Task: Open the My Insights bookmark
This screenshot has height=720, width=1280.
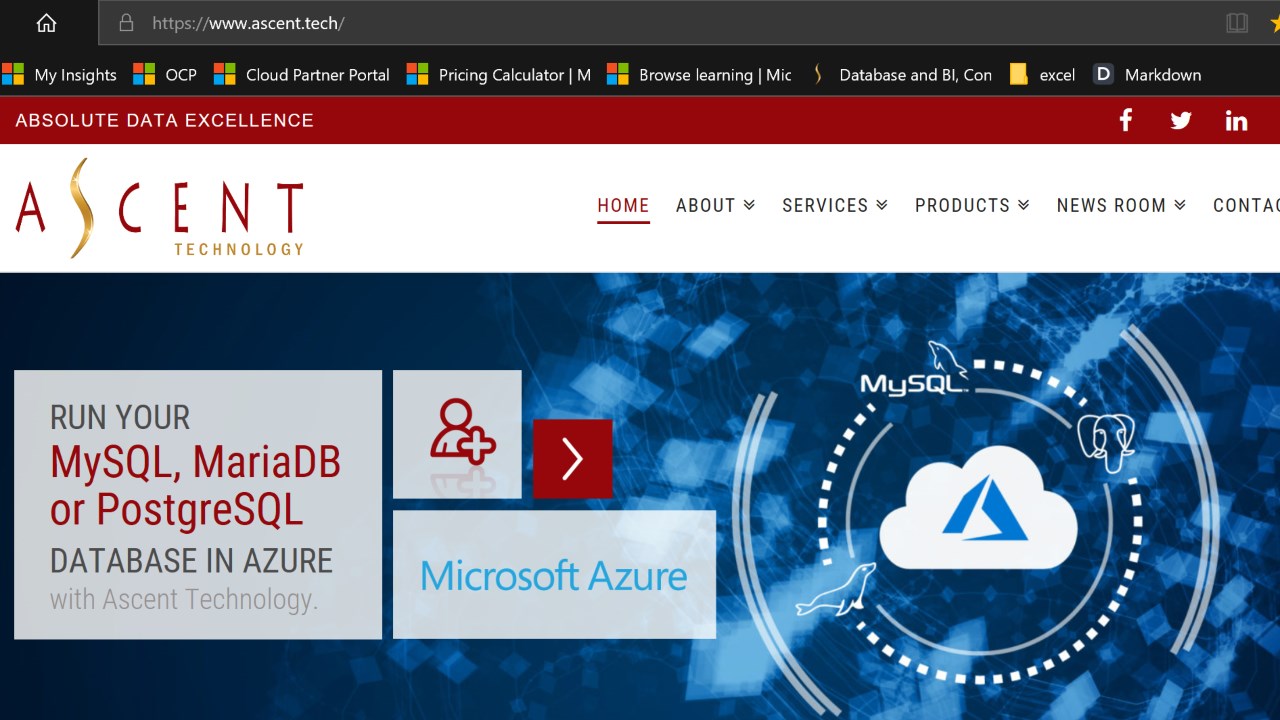Action: (59, 74)
